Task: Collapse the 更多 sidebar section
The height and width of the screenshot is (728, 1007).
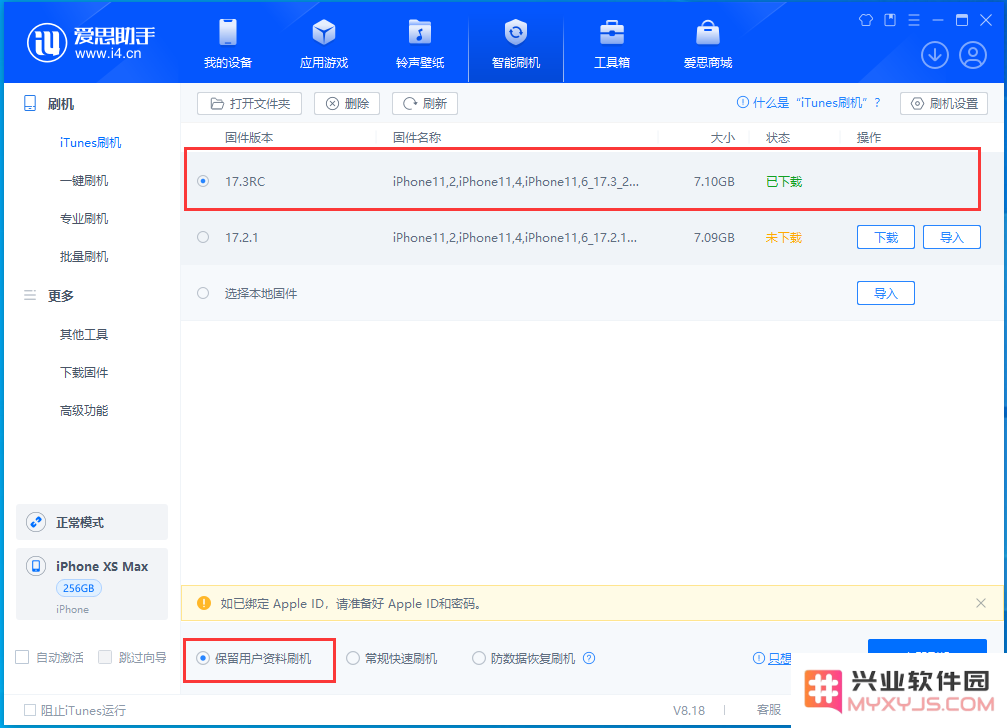Action: pos(61,296)
